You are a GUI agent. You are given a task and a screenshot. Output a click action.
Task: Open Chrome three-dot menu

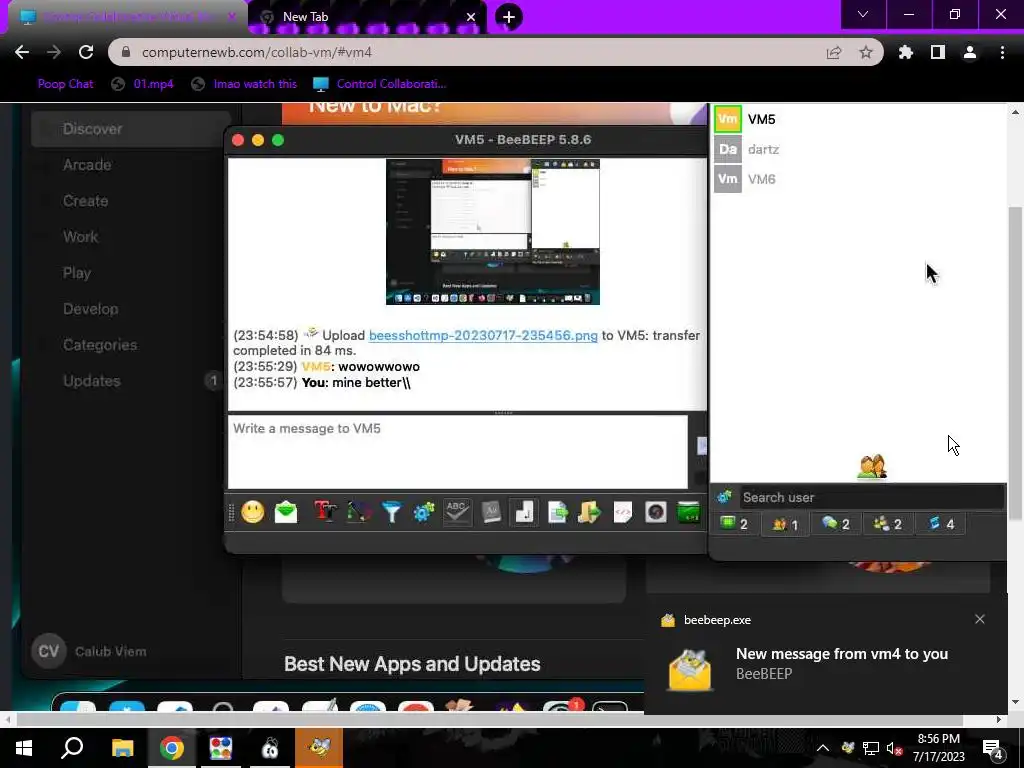[x=1002, y=52]
